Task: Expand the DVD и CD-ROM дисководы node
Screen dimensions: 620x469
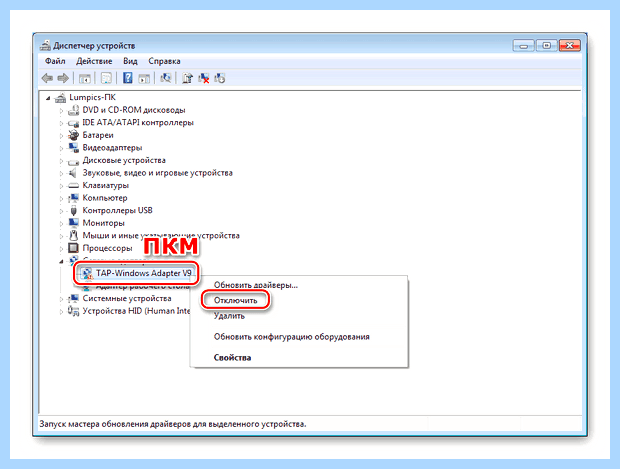Action: [x=61, y=111]
